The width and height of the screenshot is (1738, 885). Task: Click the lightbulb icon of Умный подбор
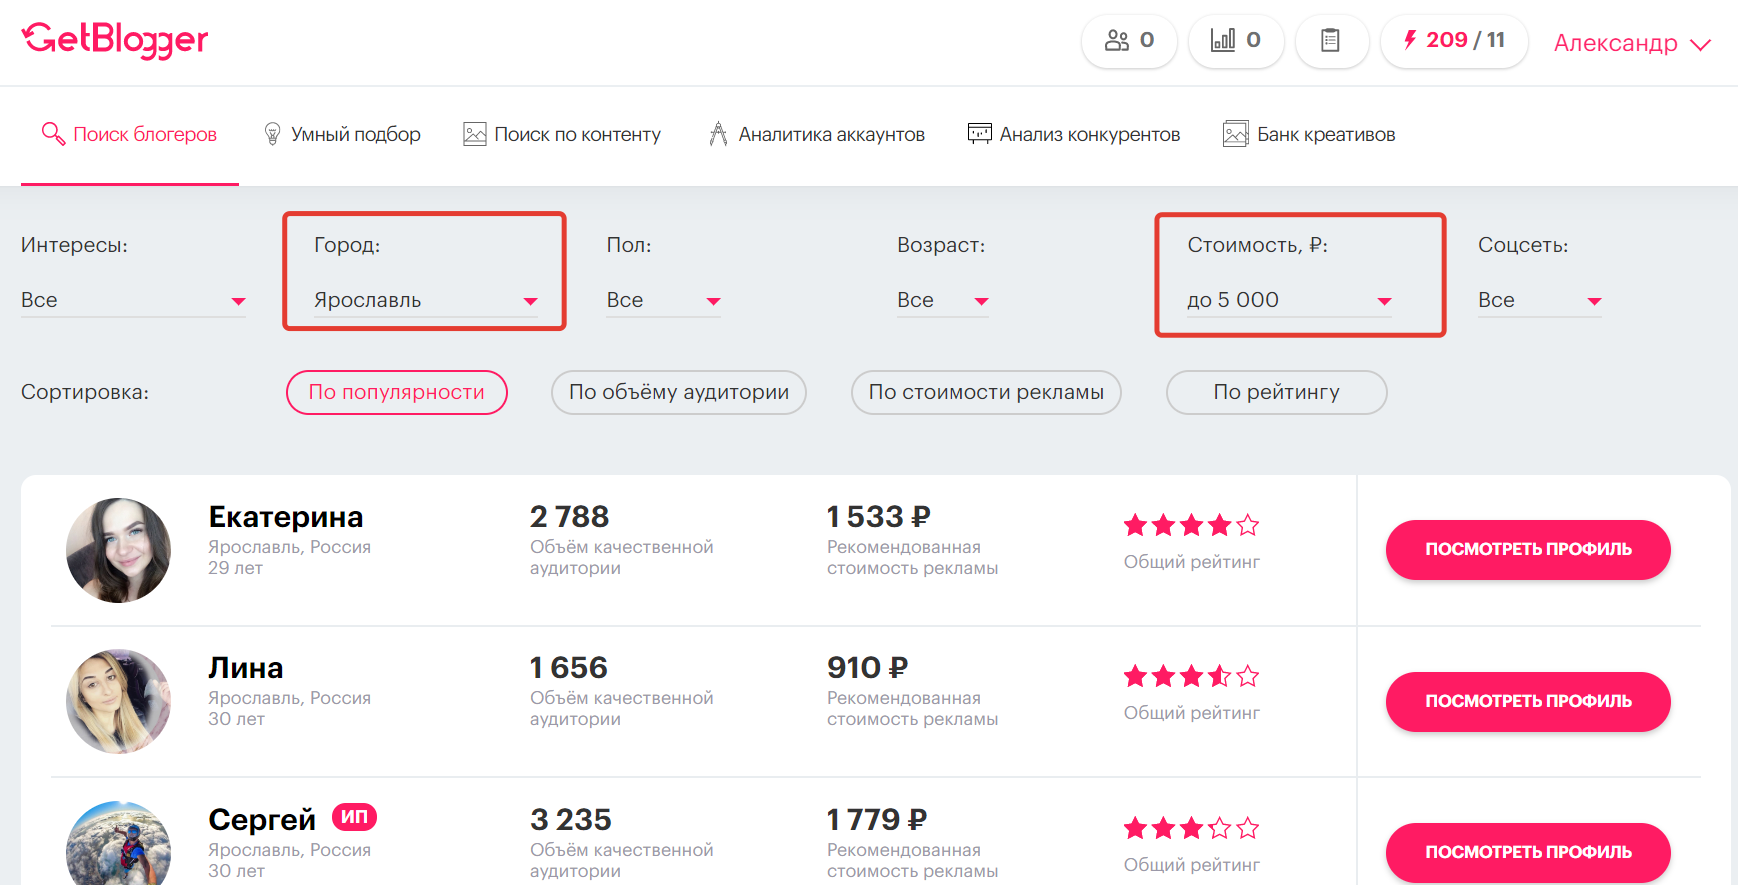(x=271, y=134)
